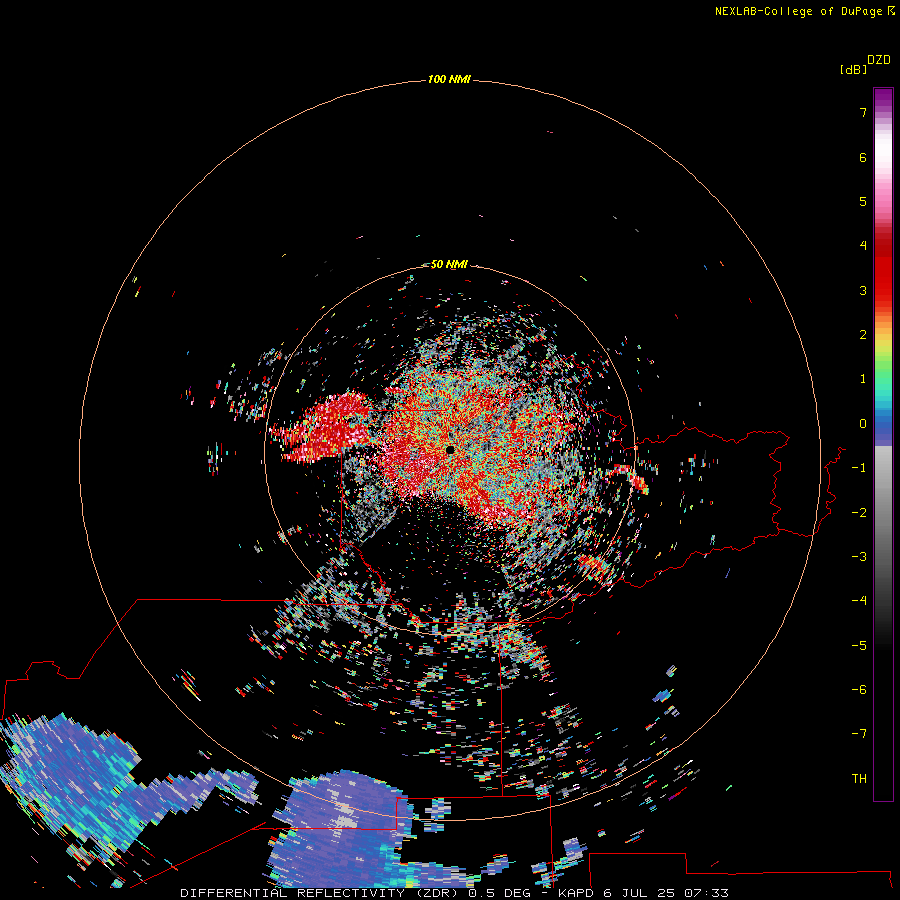Click the DZD product label above color bar

(x=879, y=60)
